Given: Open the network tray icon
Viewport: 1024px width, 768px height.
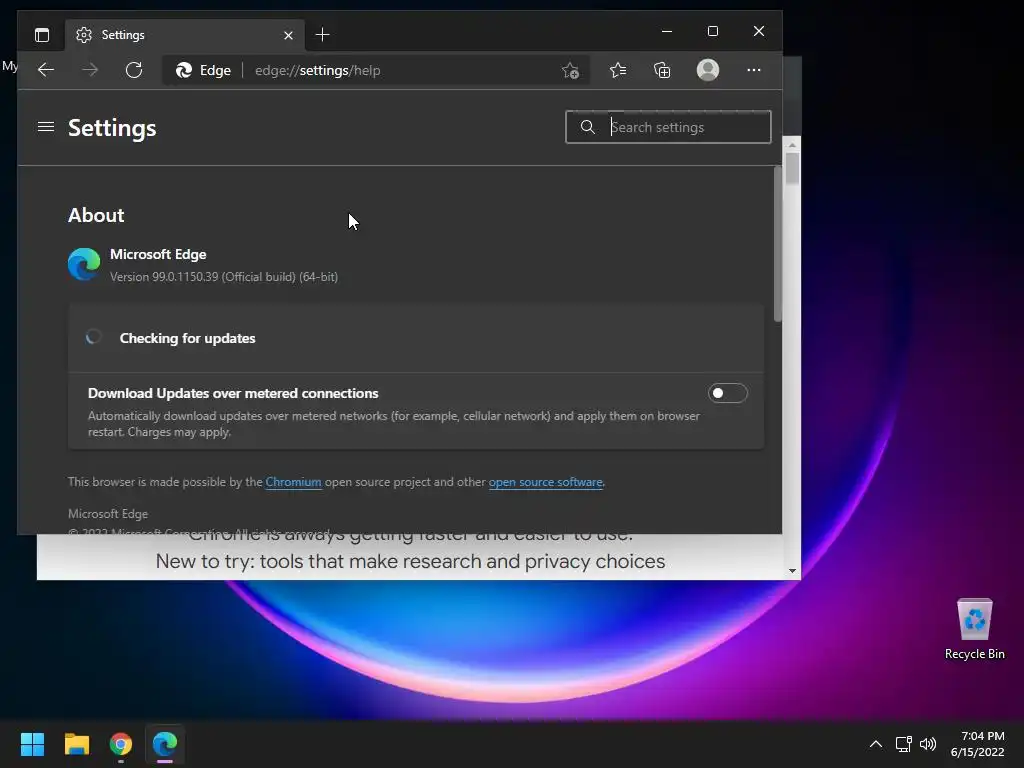Looking at the screenshot, I should [904, 744].
